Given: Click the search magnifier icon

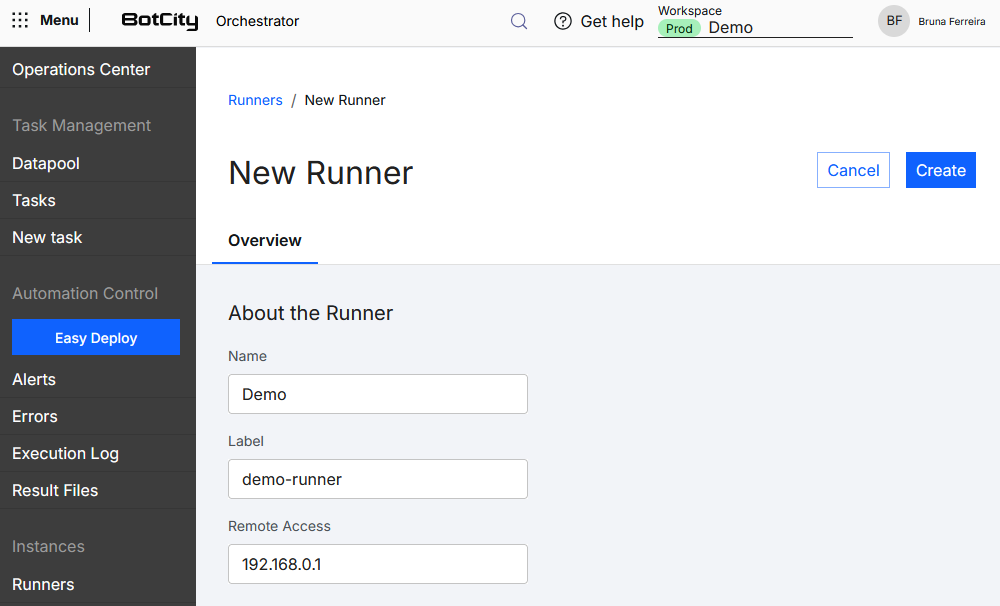Looking at the screenshot, I should [519, 22].
